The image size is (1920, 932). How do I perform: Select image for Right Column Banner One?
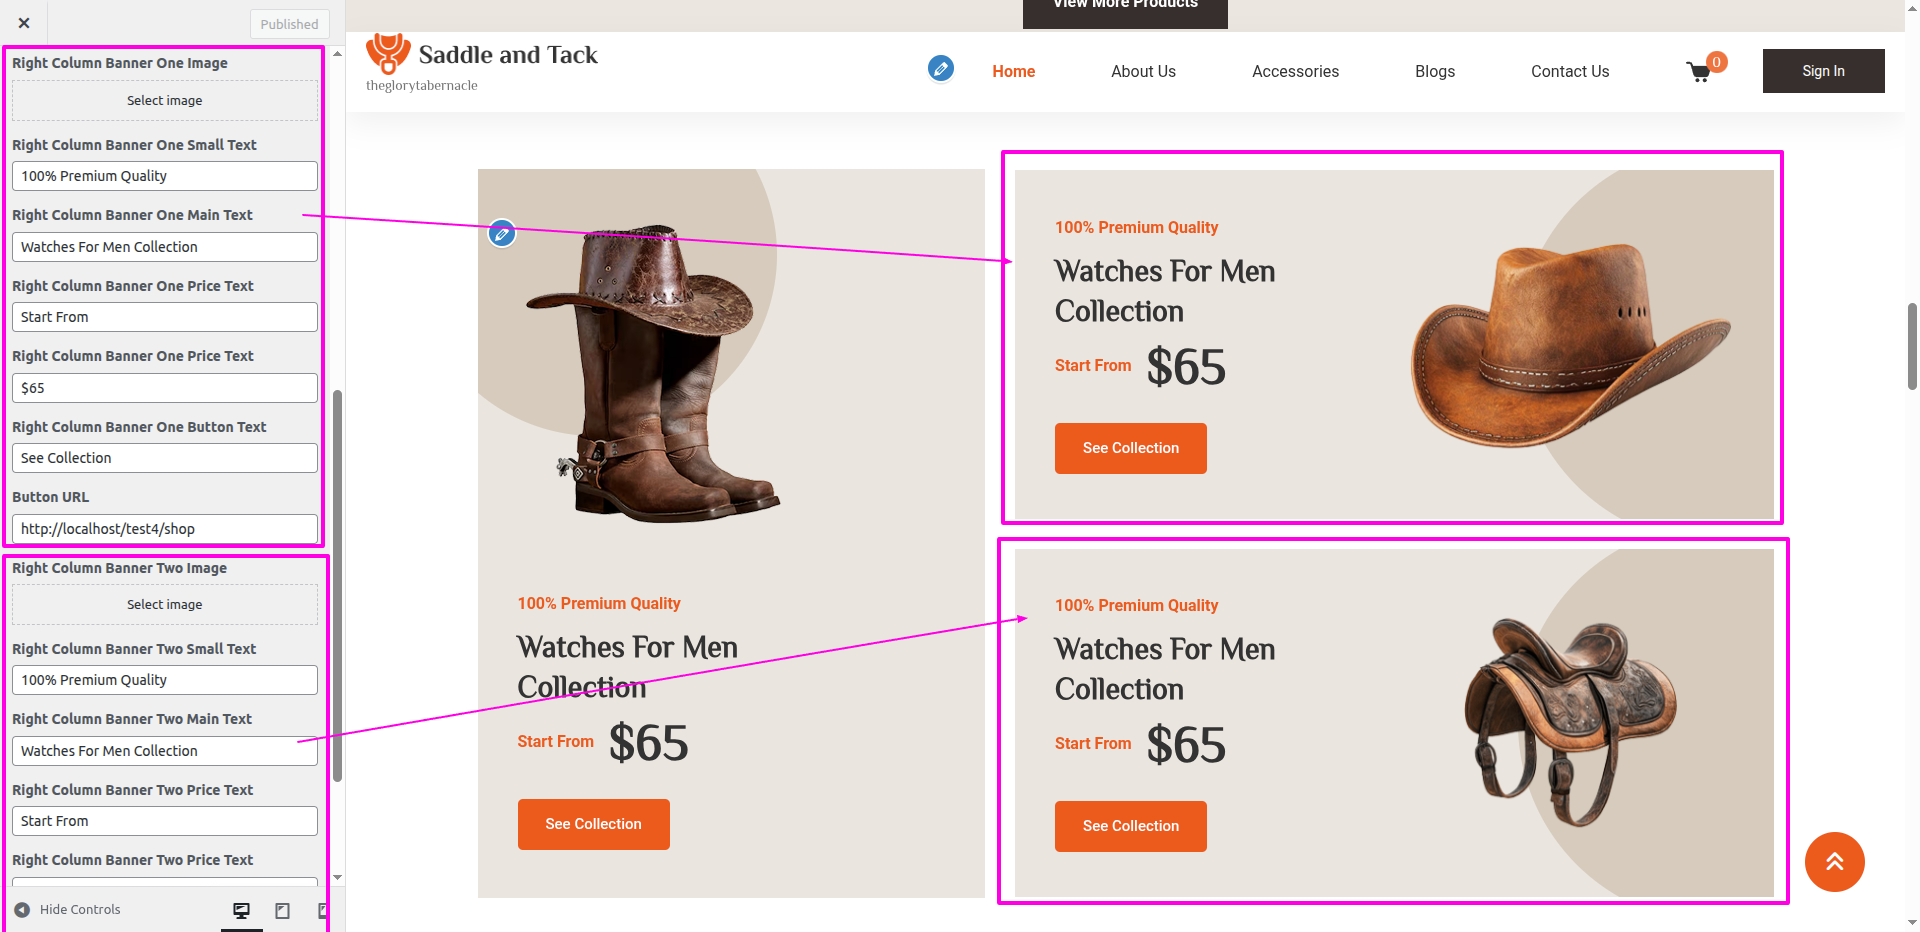pos(165,101)
